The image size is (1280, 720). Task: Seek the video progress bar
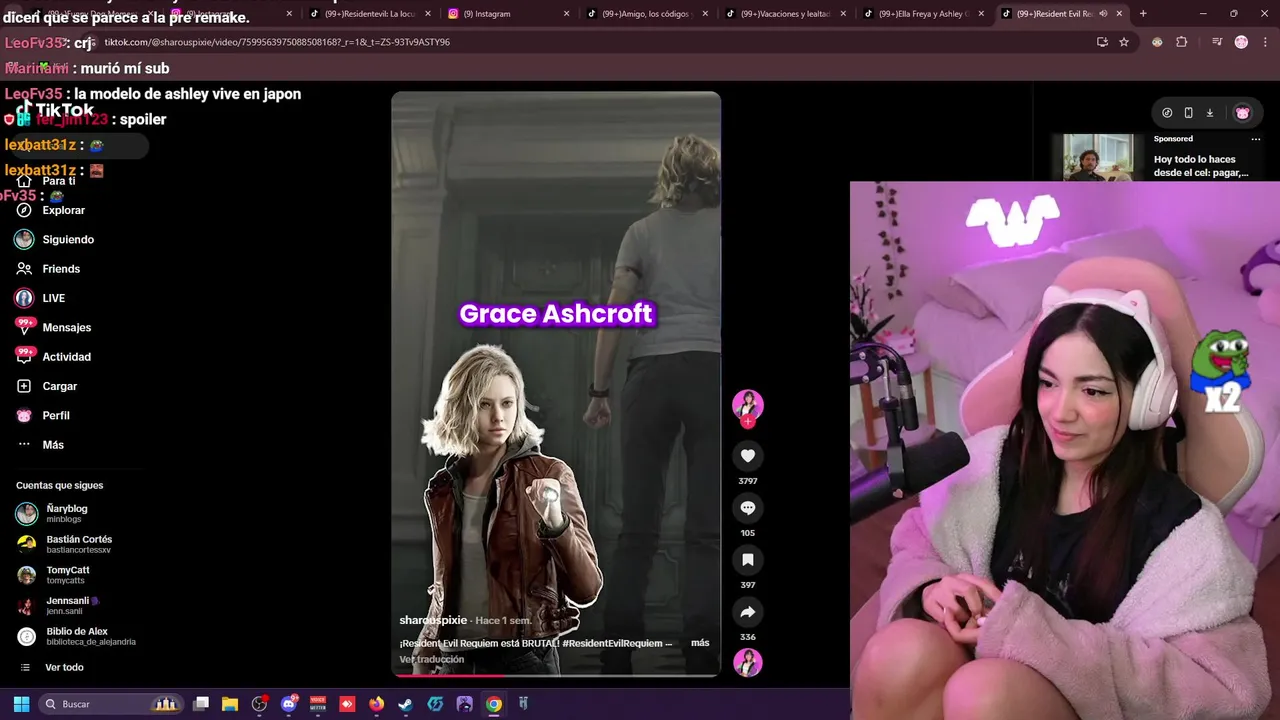point(556,675)
